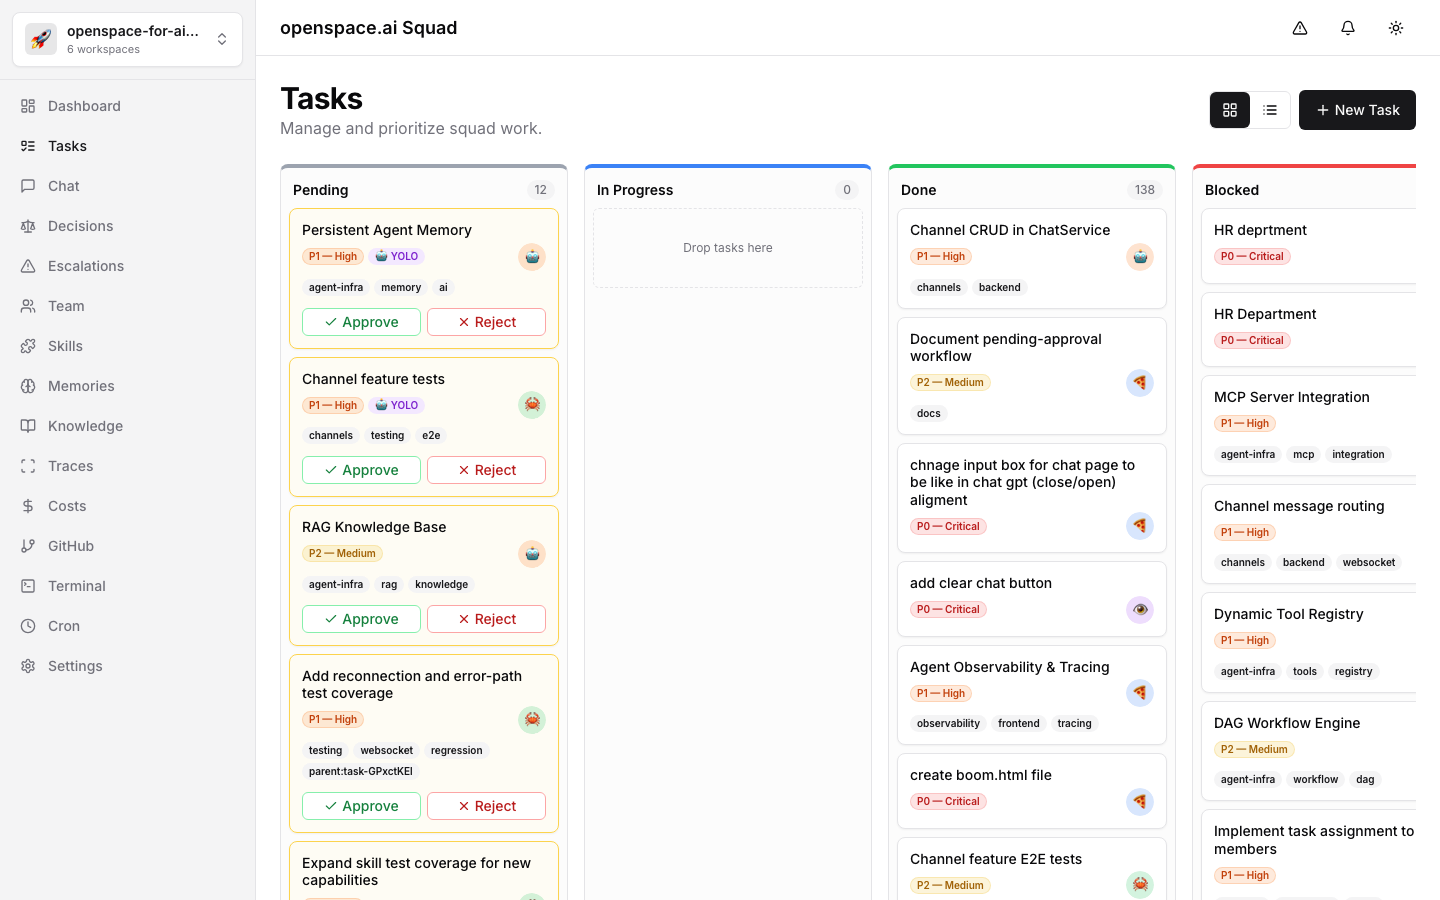Approve the Persistent Agent Memory task
This screenshot has width=1440, height=900.
(x=361, y=322)
